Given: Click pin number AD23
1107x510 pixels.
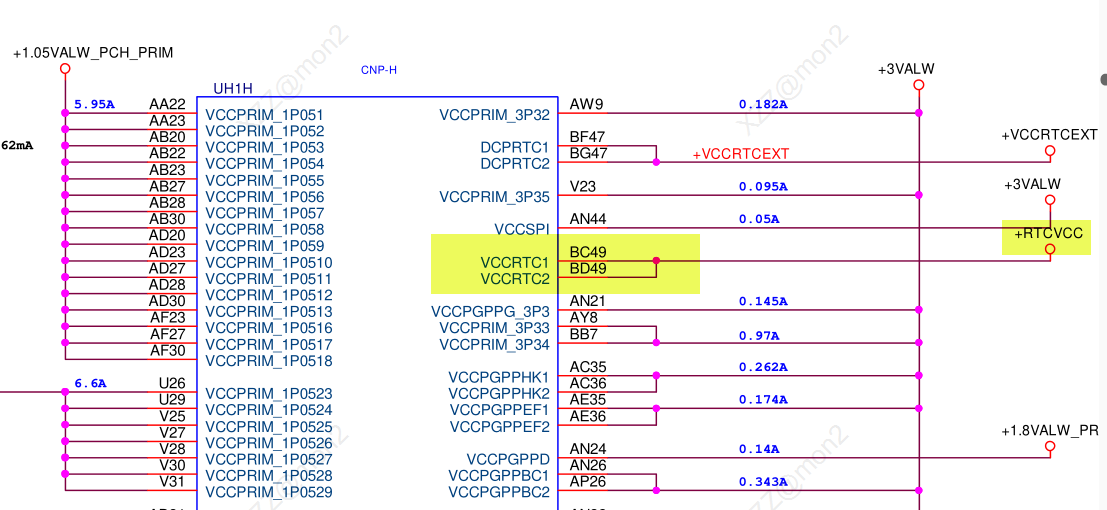Looking at the screenshot, I should click(x=167, y=252).
